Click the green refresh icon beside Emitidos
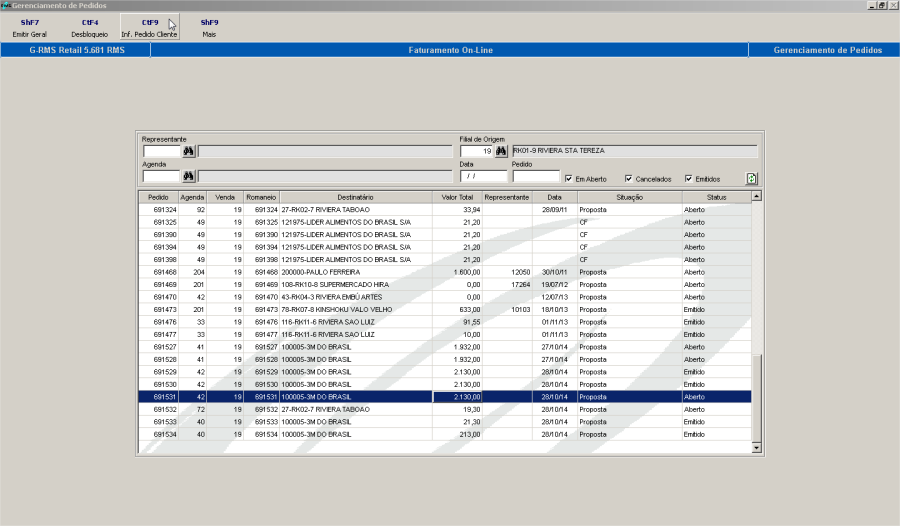Screen dimensions: 900x526 click(x=751, y=179)
